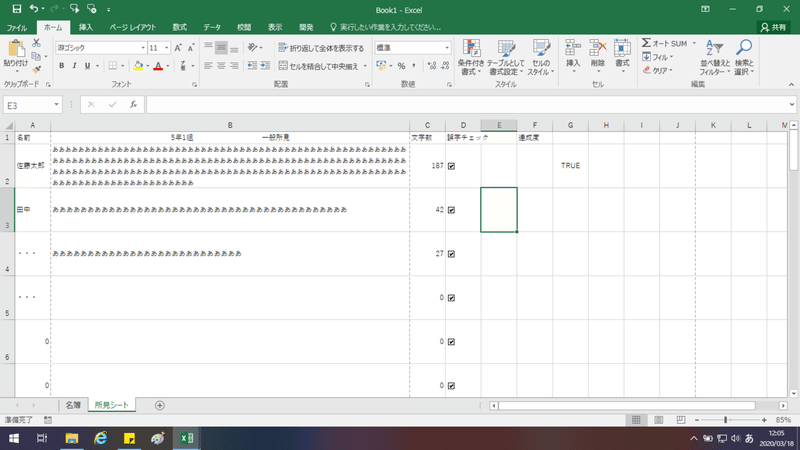Click the Delete cells button
Viewport: 800px width, 450px height.
coord(597,56)
